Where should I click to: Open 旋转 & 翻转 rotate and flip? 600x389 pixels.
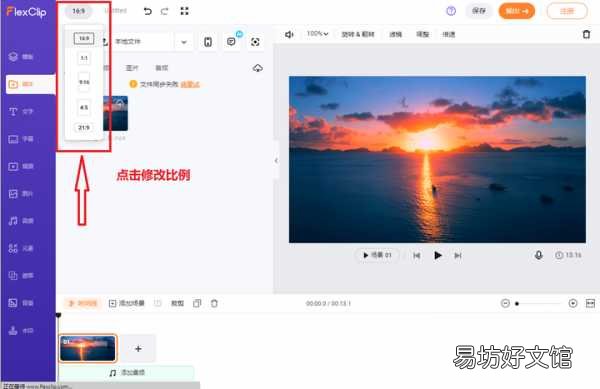[358, 34]
